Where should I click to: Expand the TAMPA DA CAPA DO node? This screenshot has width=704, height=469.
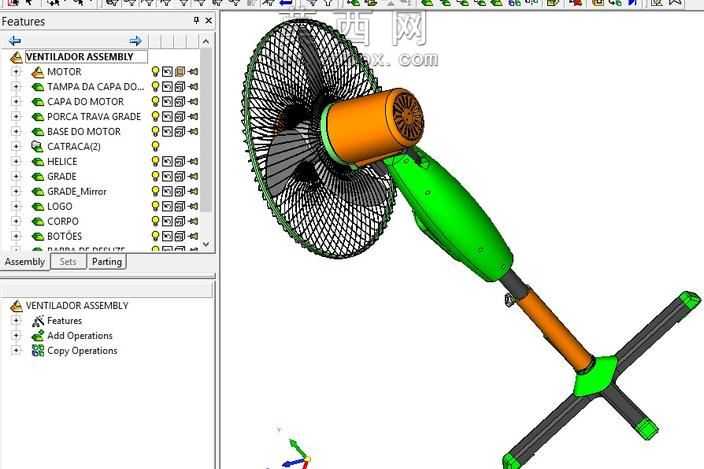tap(16, 87)
